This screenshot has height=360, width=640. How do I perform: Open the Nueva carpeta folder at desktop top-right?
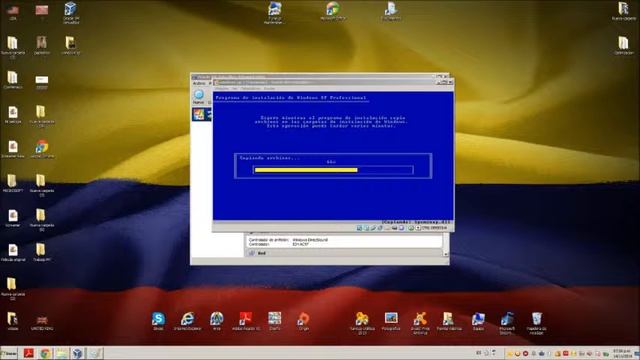click(623, 11)
